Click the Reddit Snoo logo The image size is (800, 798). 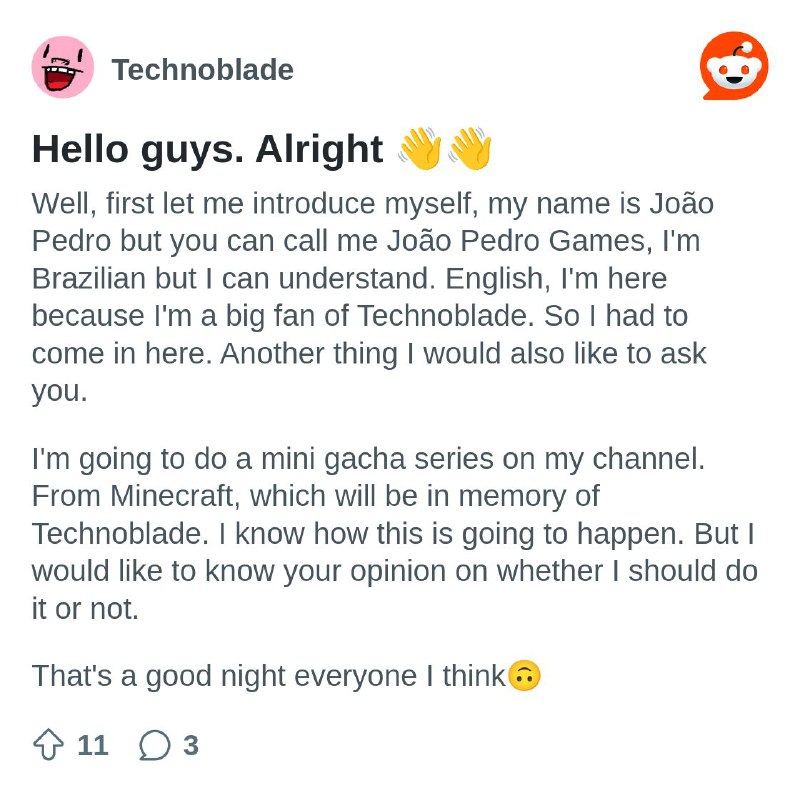734,66
